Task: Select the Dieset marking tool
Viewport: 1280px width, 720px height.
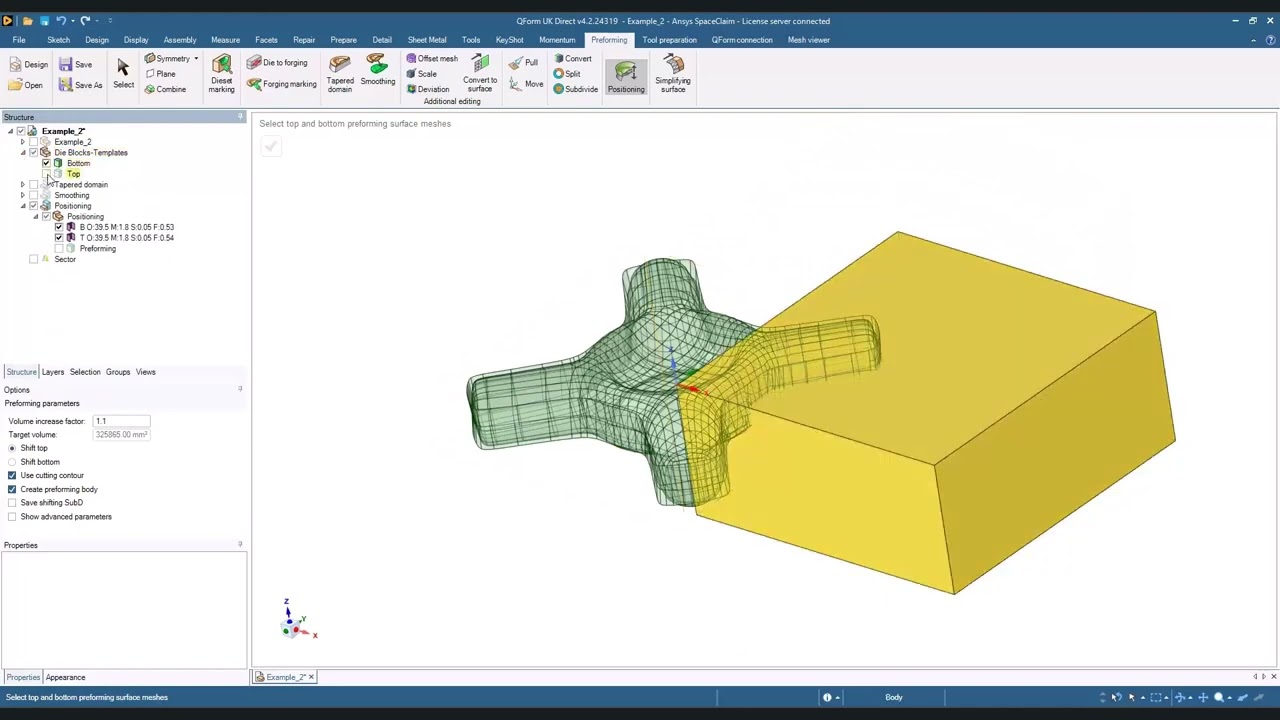Action: pyautogui.click(x=221, y=75)
